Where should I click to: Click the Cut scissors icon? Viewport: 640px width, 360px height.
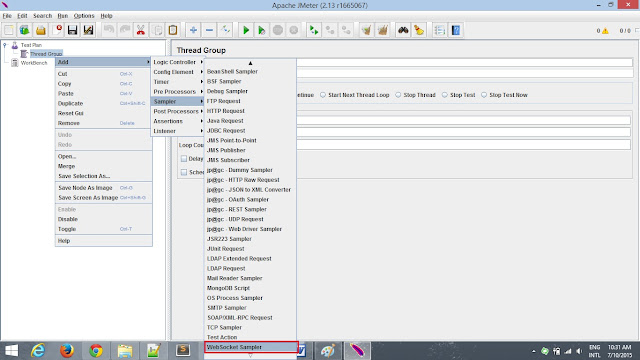pos(141,30)
